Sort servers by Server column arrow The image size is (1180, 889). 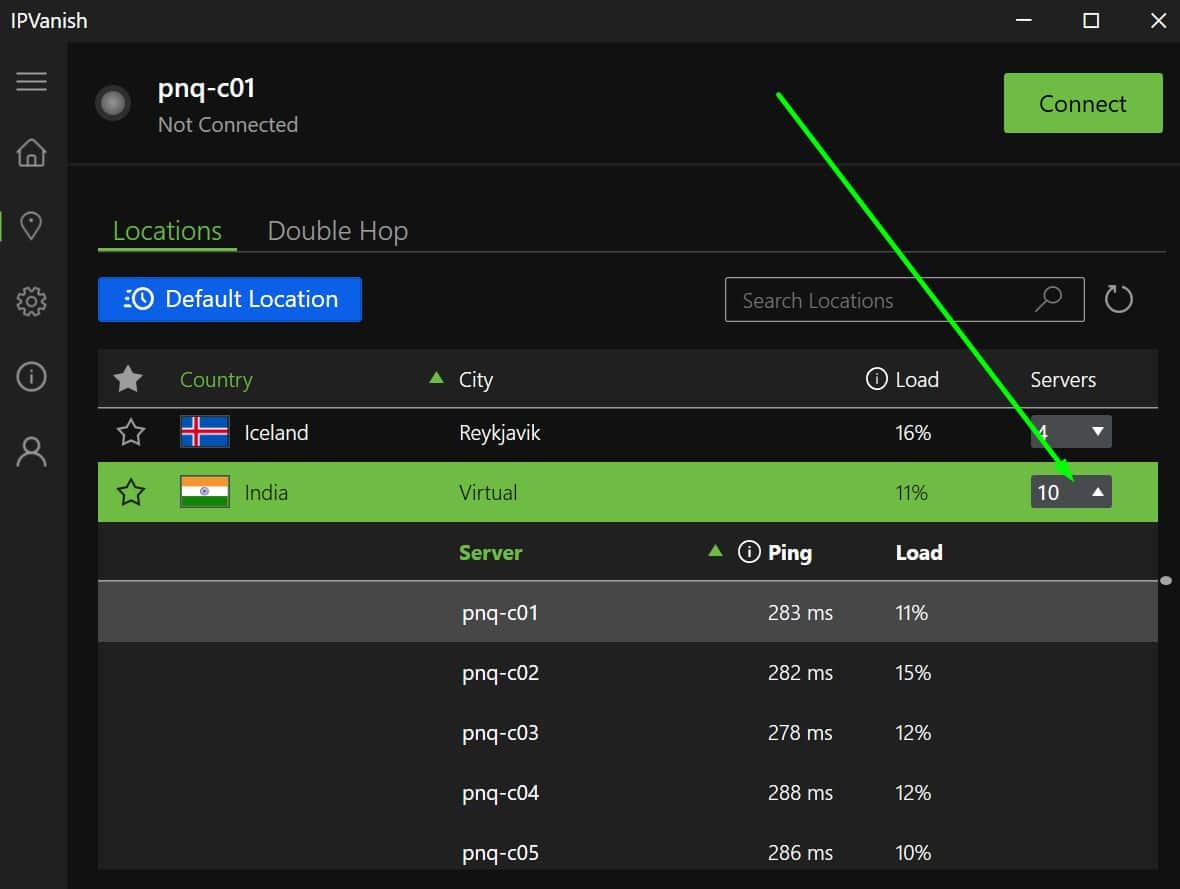coord(716,551)
